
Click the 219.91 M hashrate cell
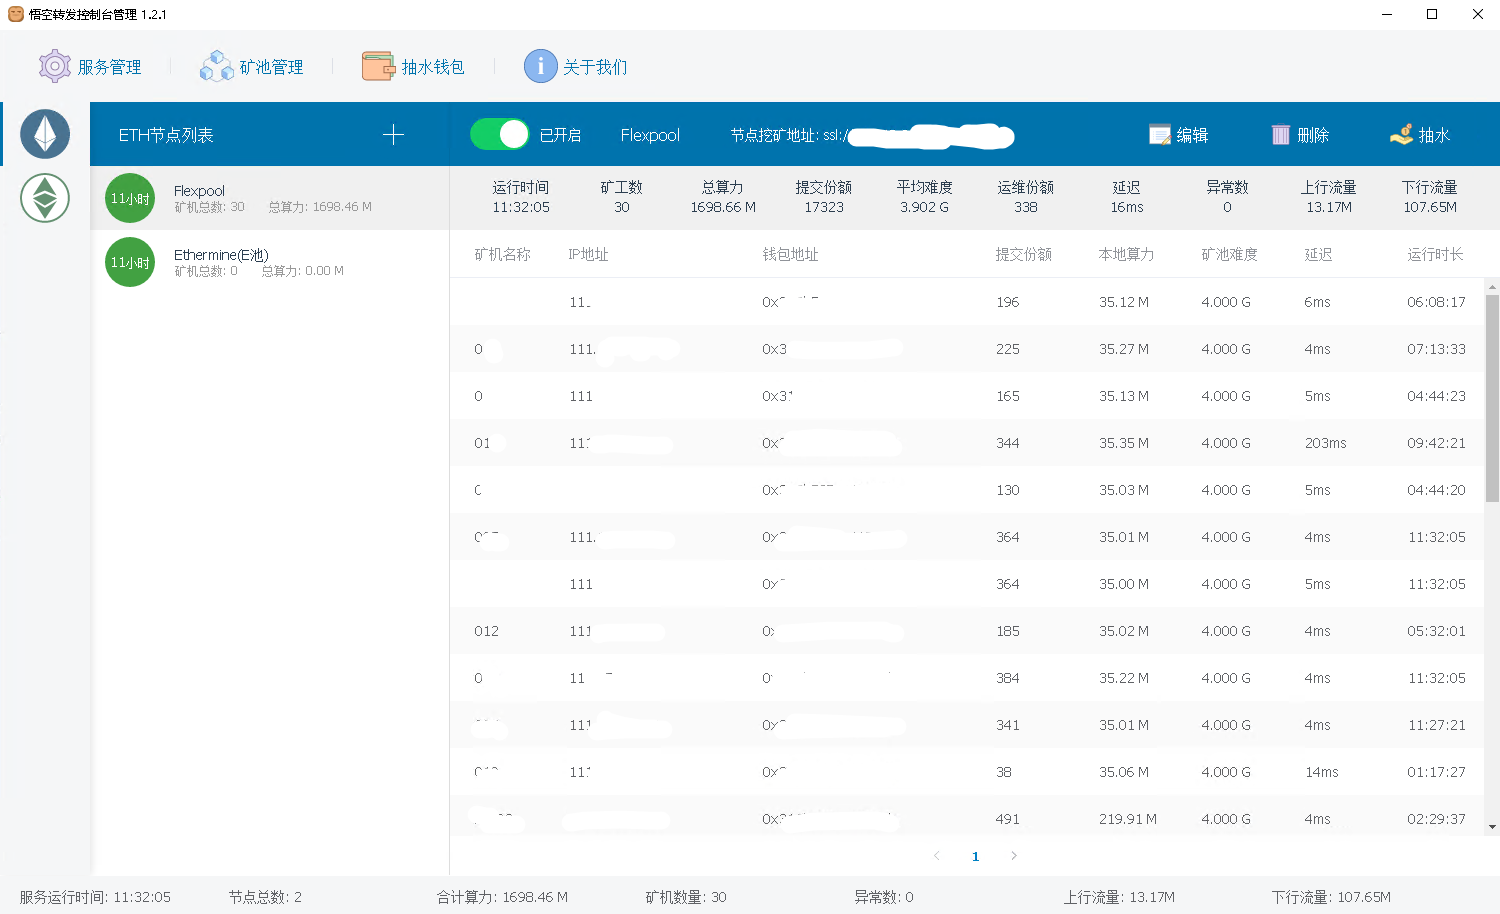1128,819
